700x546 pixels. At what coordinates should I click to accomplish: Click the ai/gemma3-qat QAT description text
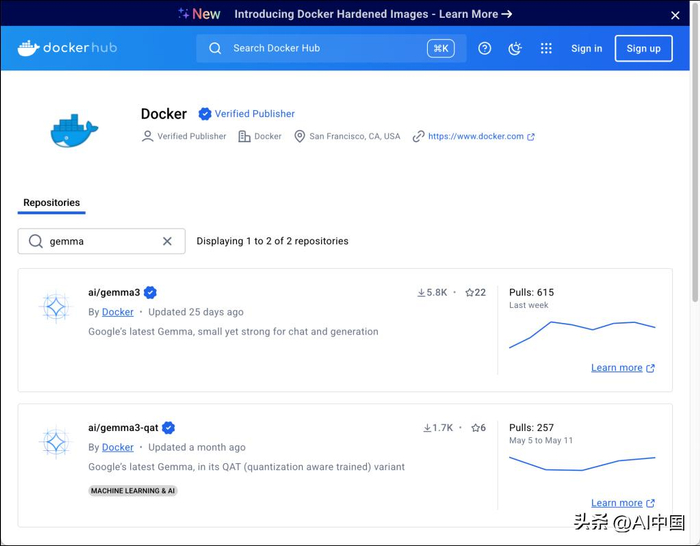click(x=246, y=467)
